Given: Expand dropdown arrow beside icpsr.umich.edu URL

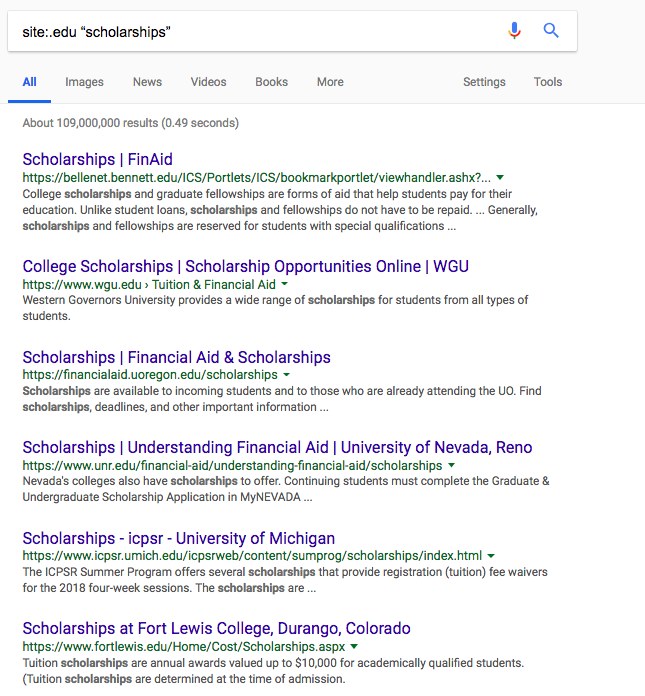Looking at the screenshot, I should pos(492,556).
